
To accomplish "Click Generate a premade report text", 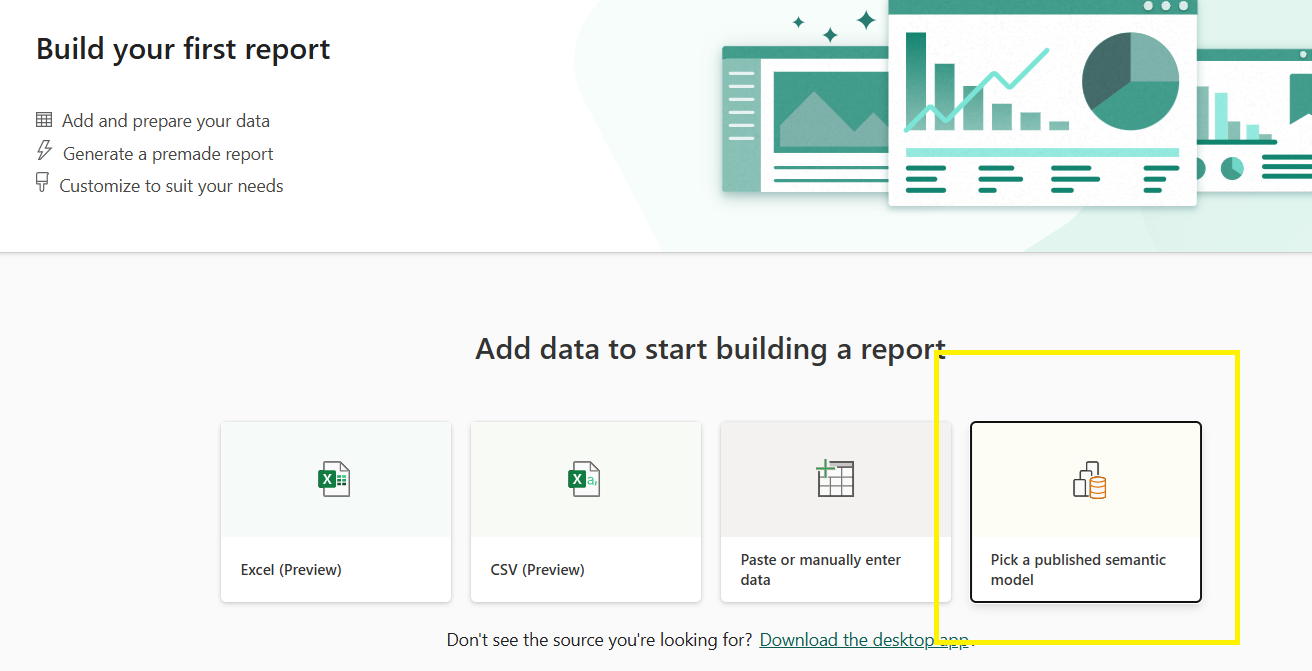I will coord(168,154).
